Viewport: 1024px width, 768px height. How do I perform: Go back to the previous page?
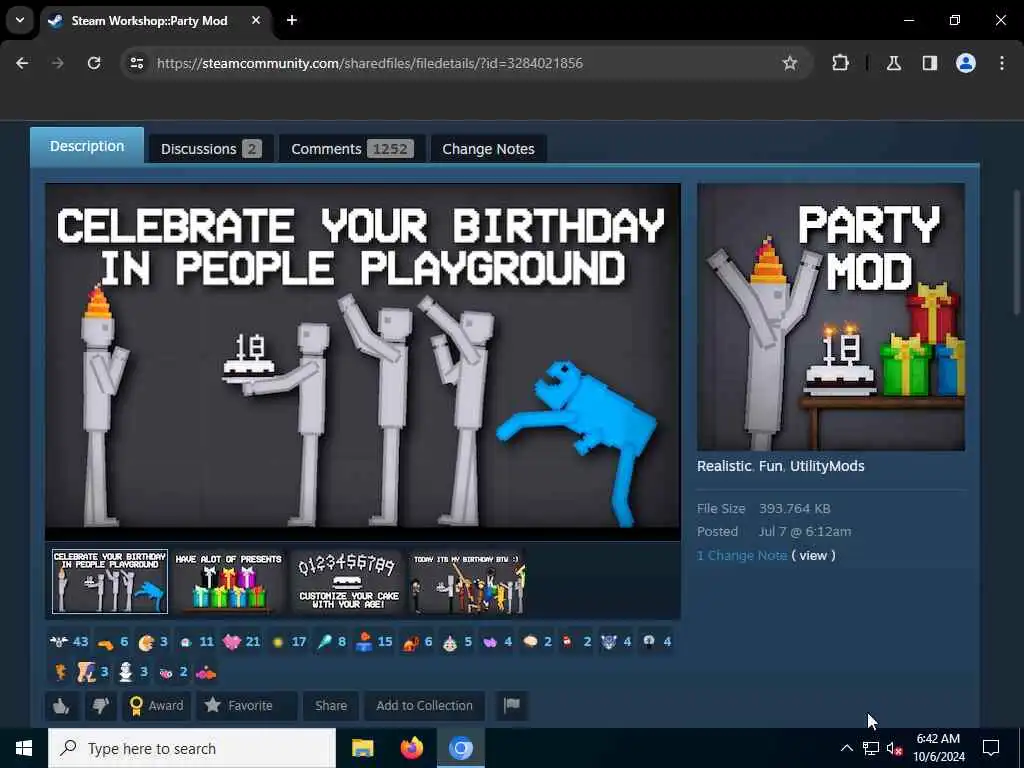(22, 63)
